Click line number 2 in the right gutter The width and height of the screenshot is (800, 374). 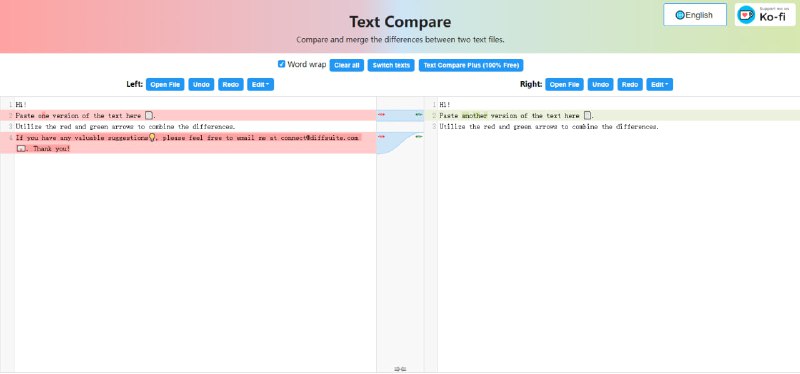click(434, 115)
